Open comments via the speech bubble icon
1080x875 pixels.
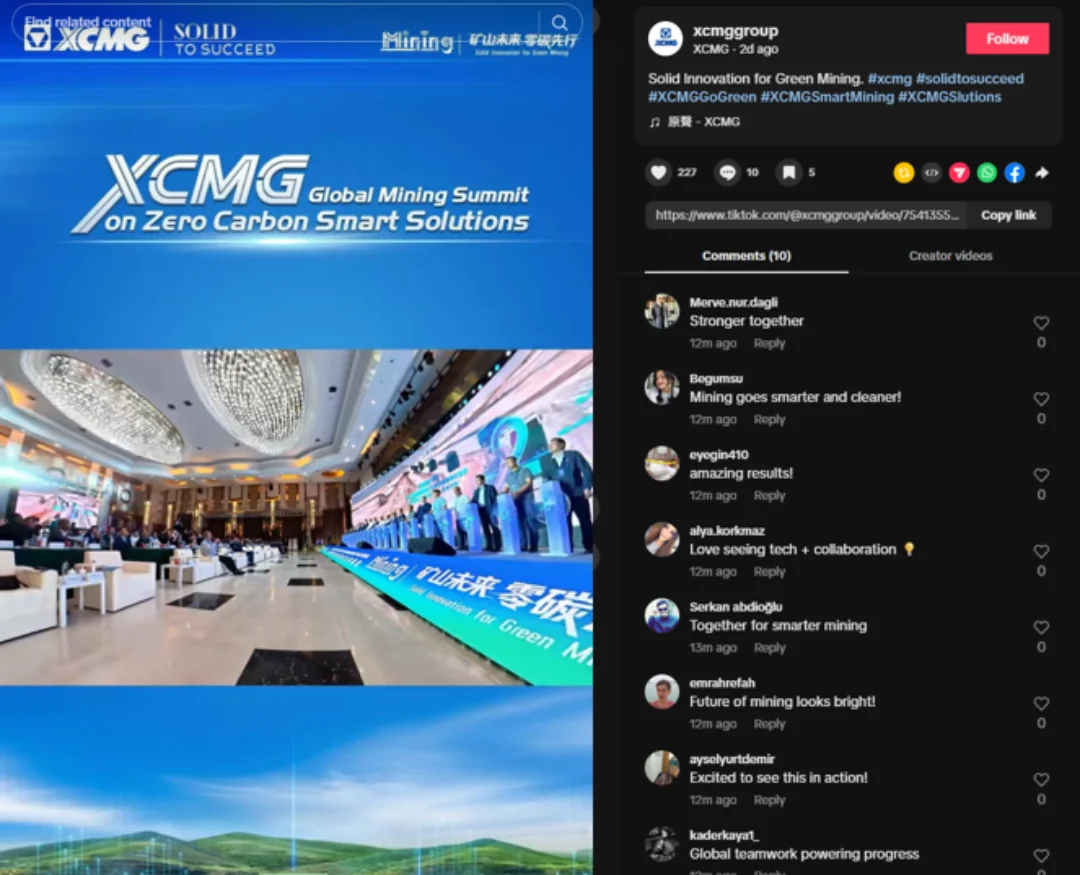point(727,172)
